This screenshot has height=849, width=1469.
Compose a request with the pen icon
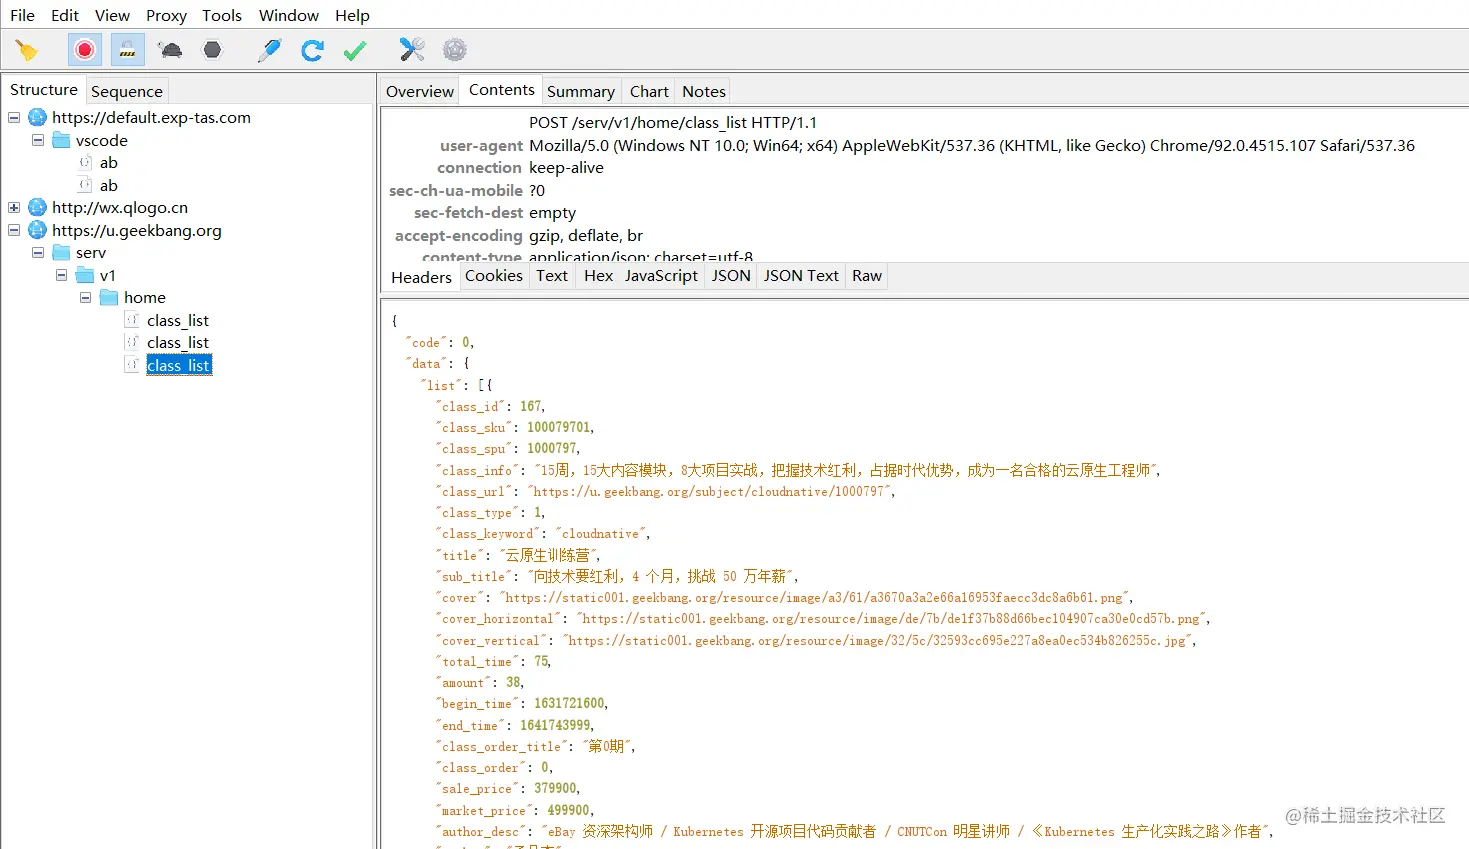click(269, 50)
